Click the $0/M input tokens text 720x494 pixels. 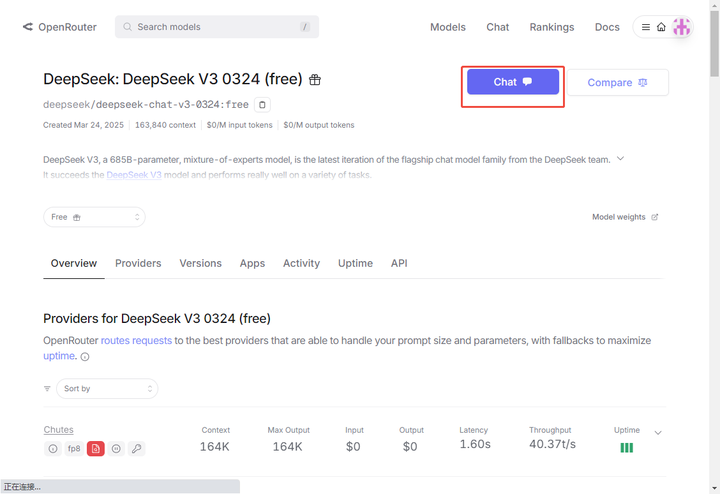[x=239, y=125]
